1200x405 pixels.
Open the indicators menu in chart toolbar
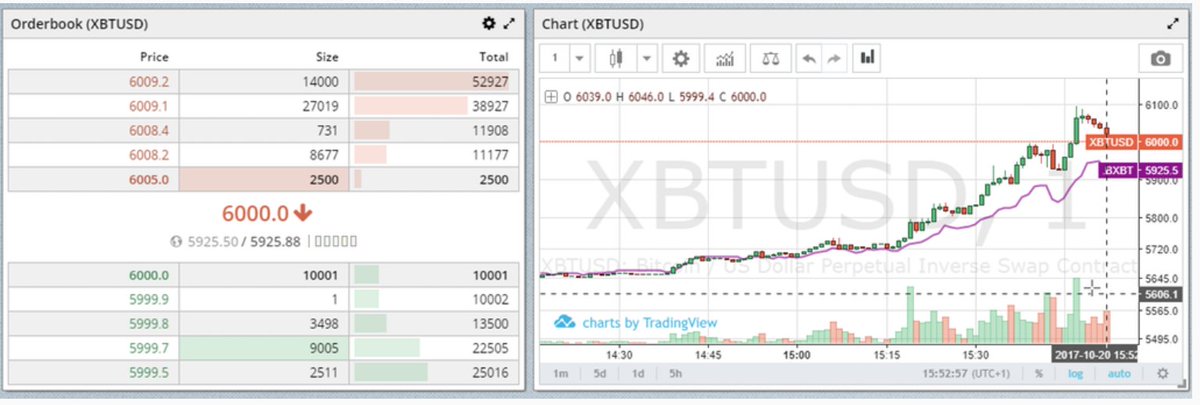click(x=725, y=58)
